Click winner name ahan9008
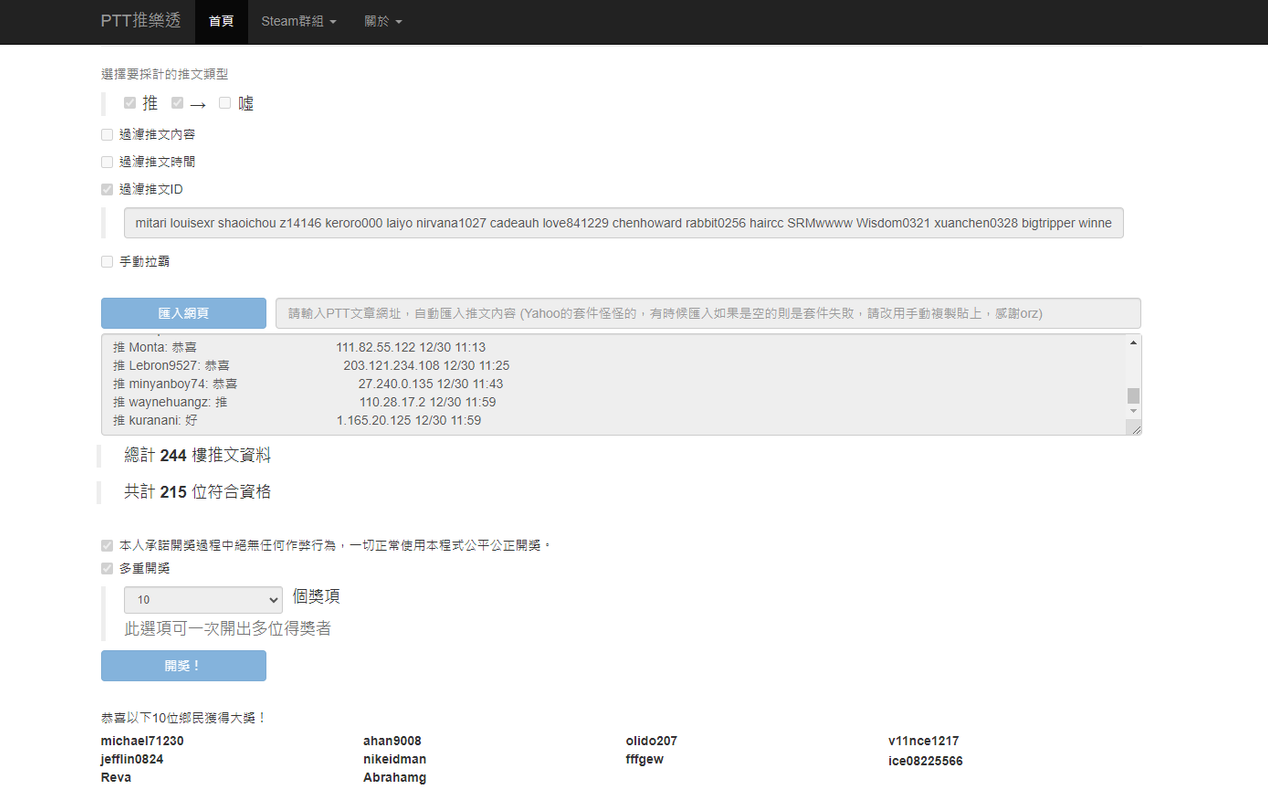This screenshot has width=1268, height=800. point(392,742)
